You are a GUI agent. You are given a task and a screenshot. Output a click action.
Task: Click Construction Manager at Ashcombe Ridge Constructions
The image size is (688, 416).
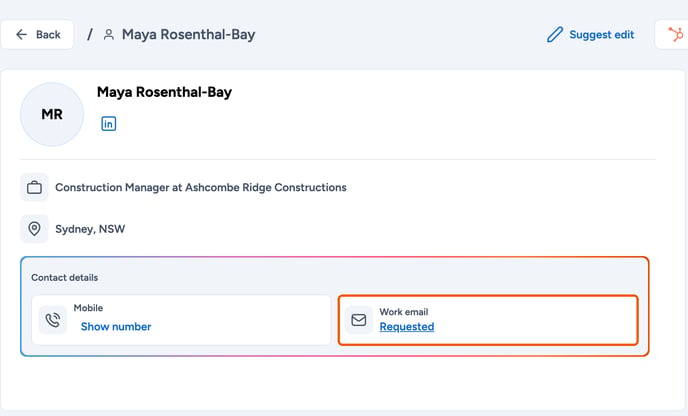[201, 187]
